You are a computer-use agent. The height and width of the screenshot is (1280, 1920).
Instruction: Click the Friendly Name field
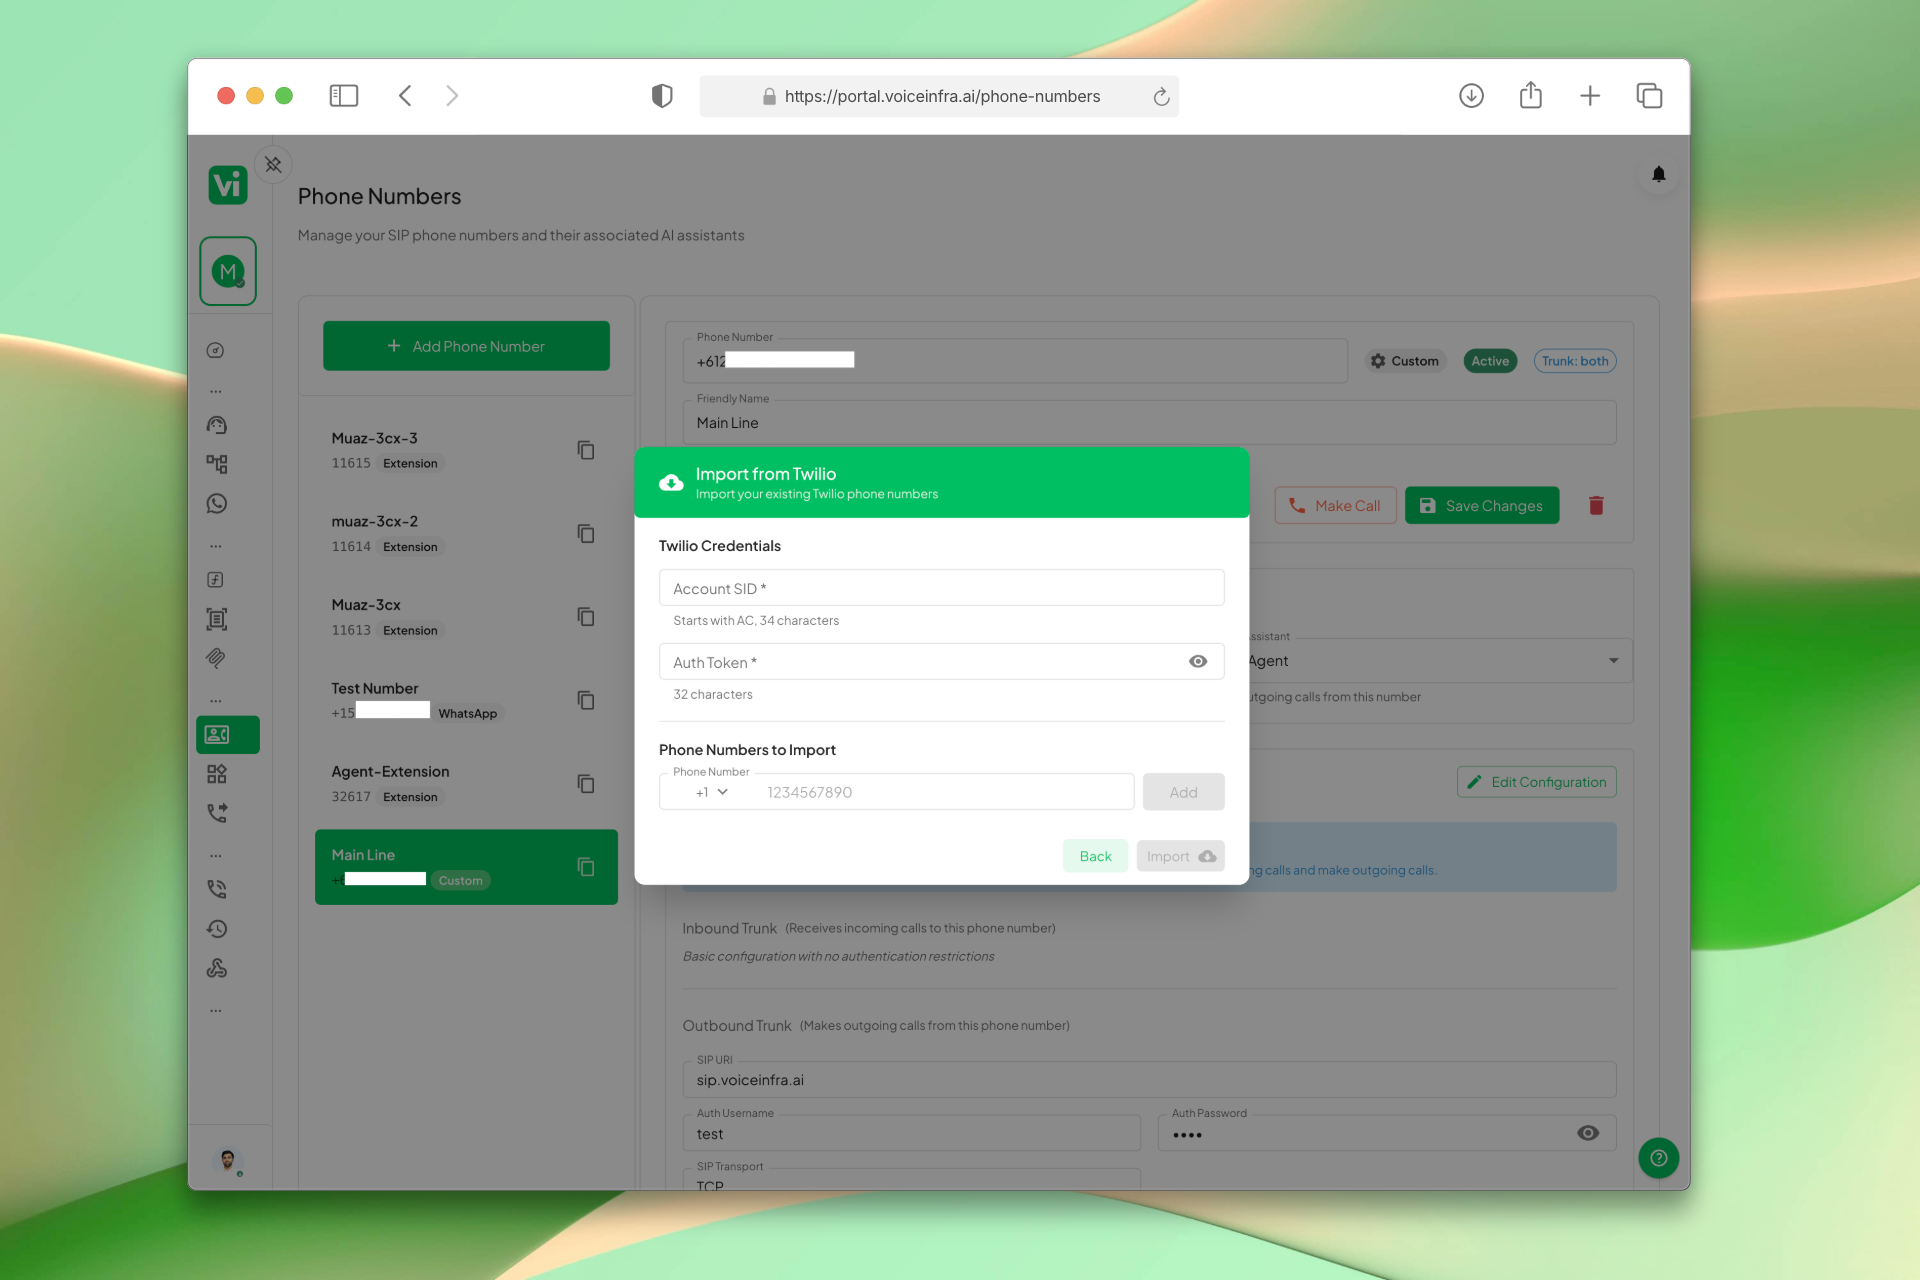1149,423
